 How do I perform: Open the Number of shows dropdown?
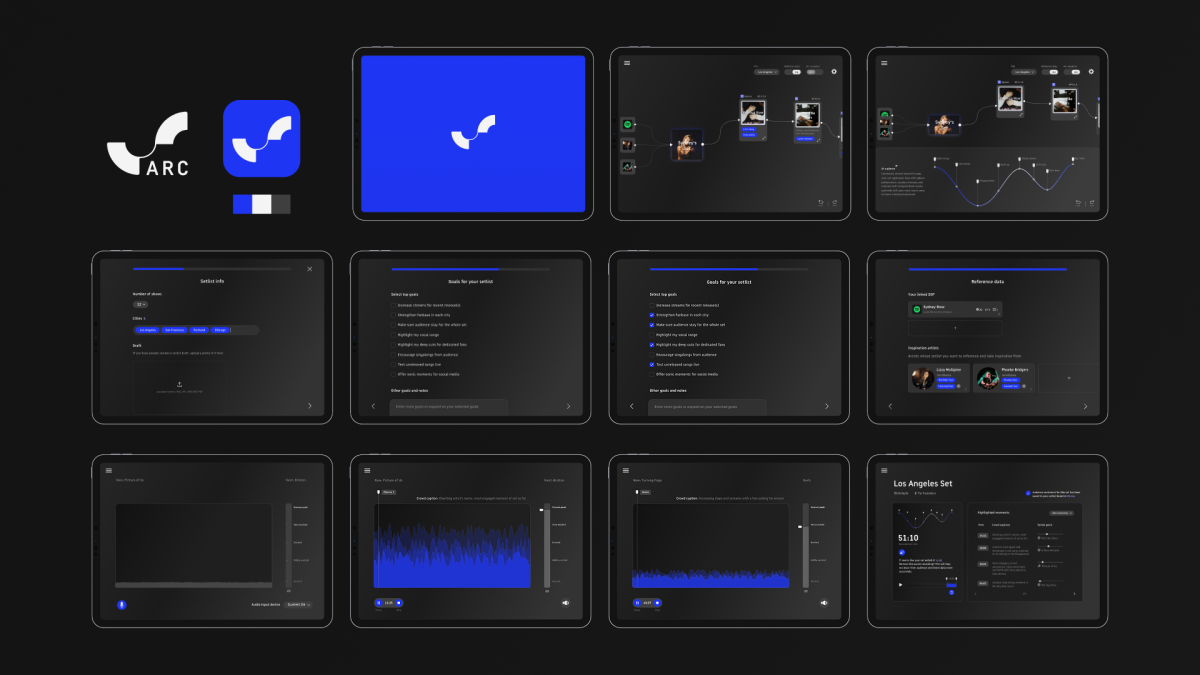[x=140, y=304]
